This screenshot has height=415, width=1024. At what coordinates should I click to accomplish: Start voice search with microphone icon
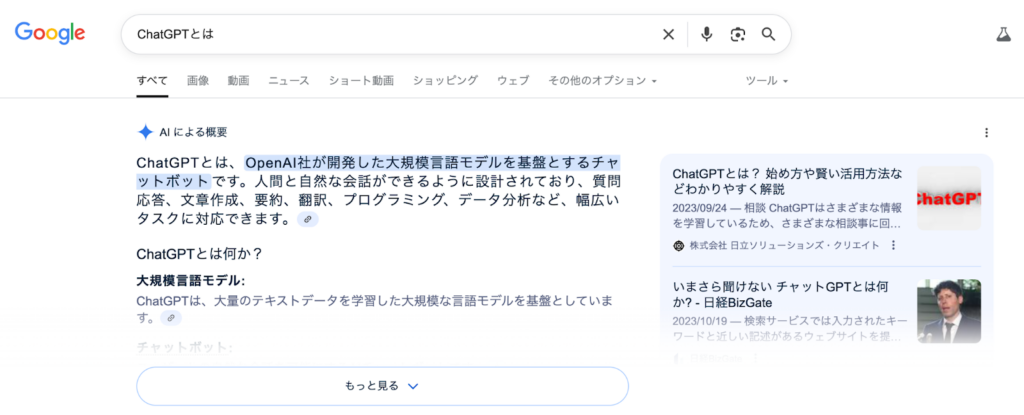tap(706, 35)
